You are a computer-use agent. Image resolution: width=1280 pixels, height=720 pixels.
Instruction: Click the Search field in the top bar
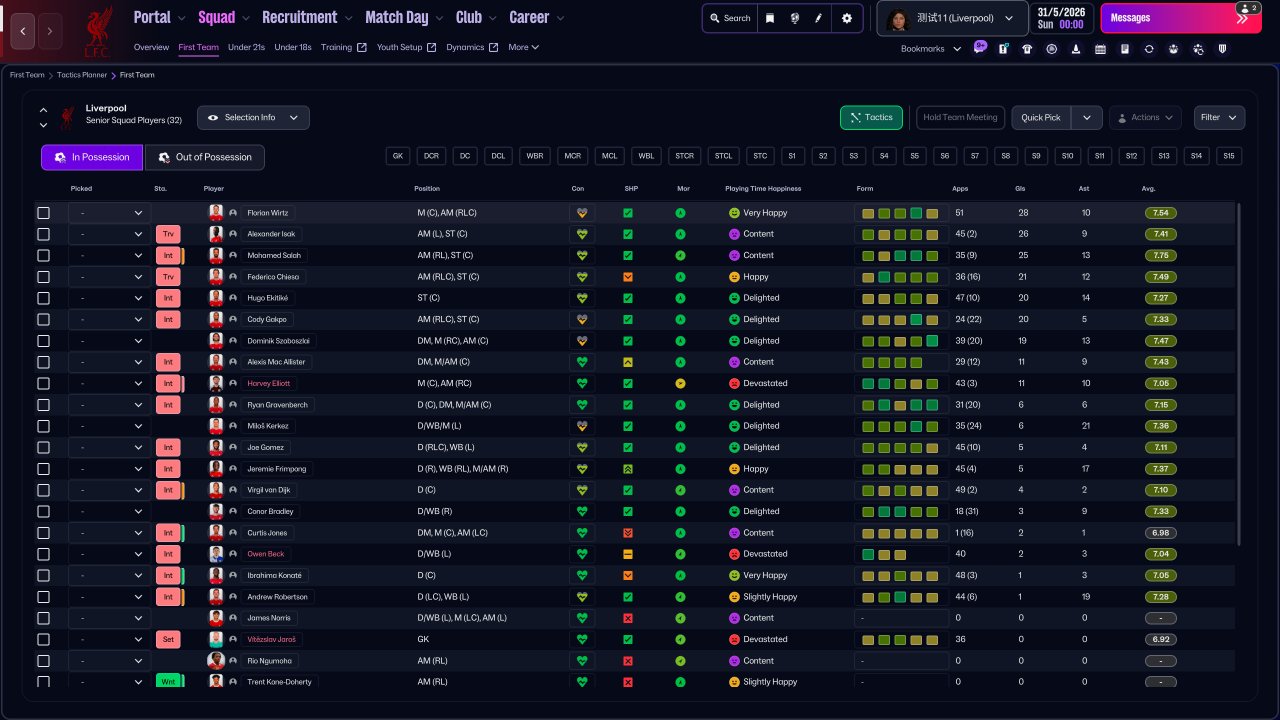click(729, 18)
